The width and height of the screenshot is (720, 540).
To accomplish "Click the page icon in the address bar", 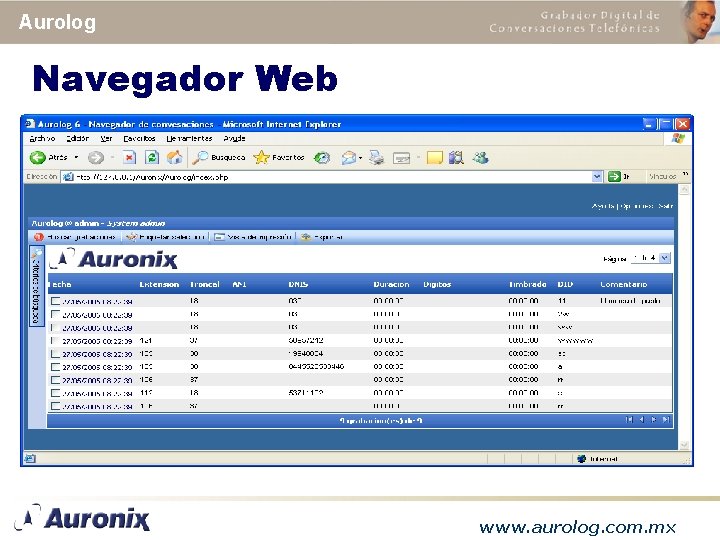I will pyautogui.click(x=68, y=177).
